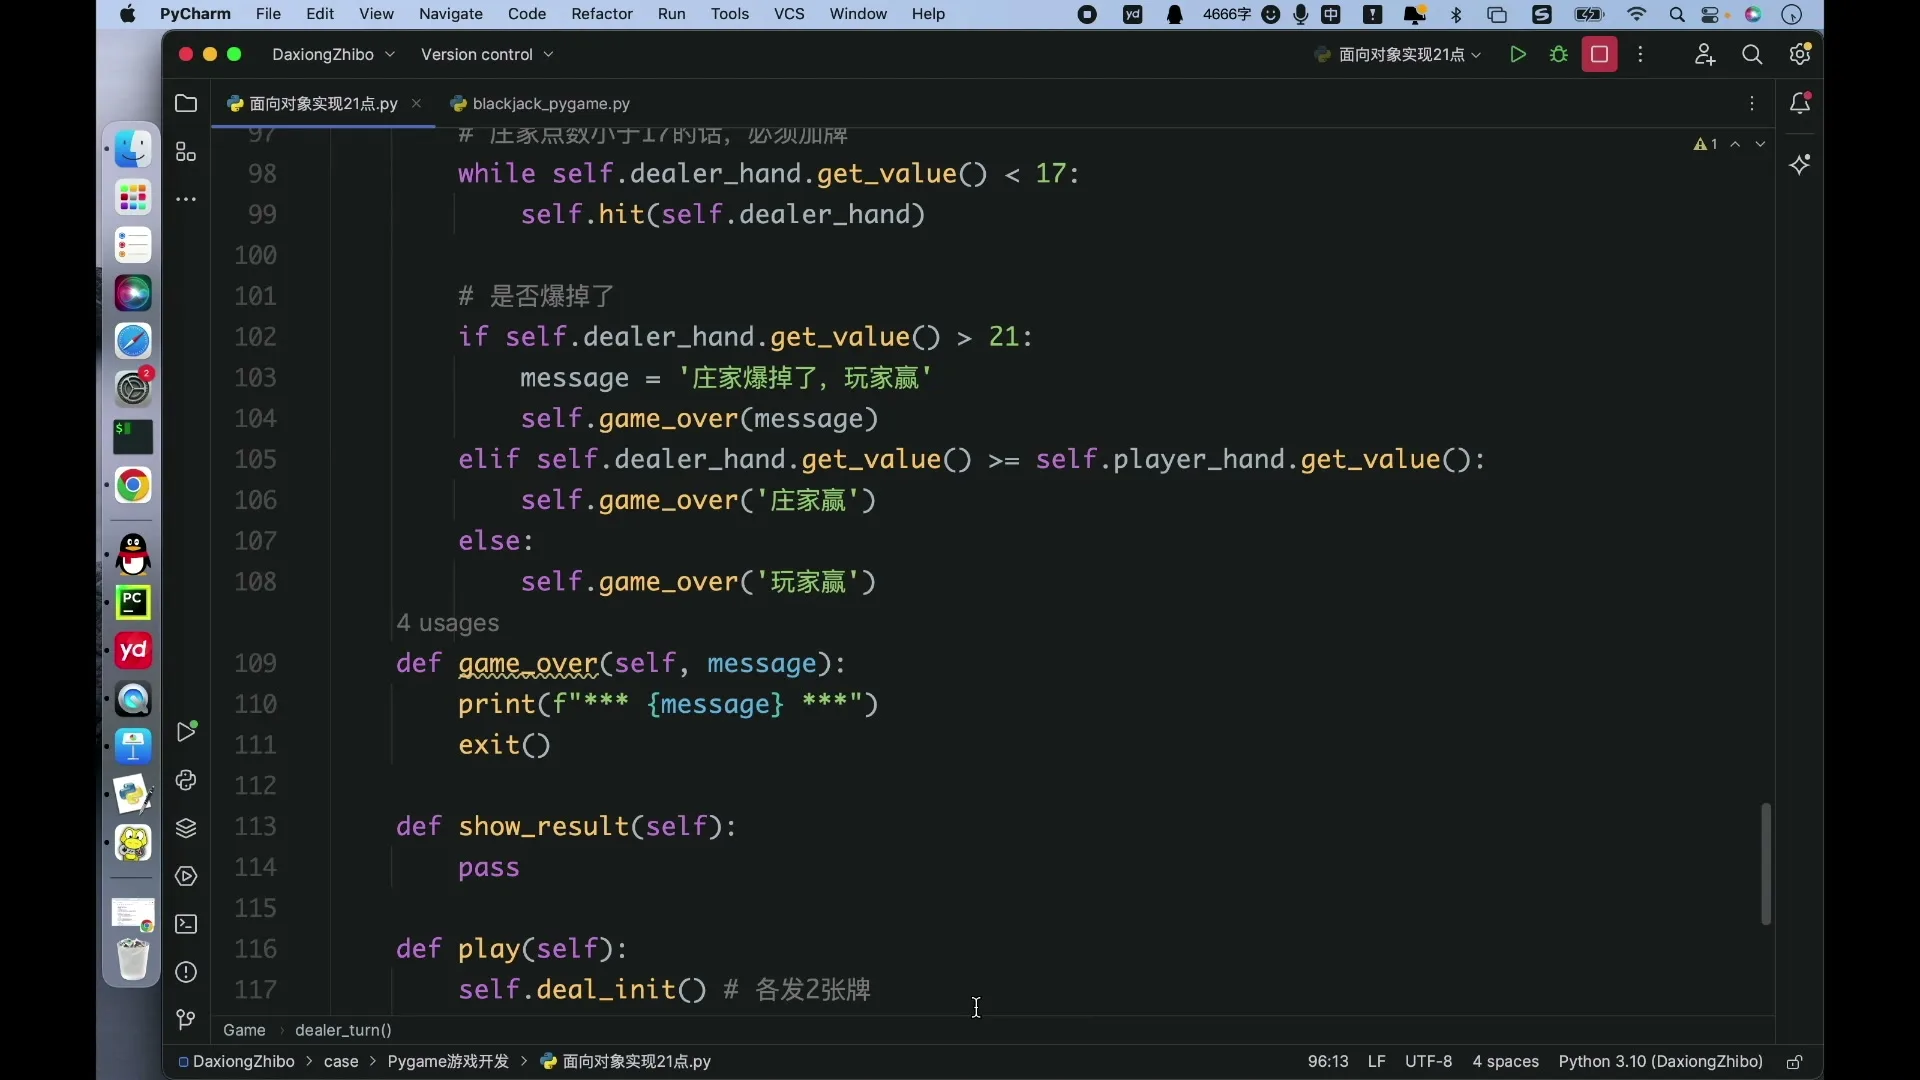Click the LF line separator widget
Screen dimensions: 1920x1080
click(x=1377, y=1062)
